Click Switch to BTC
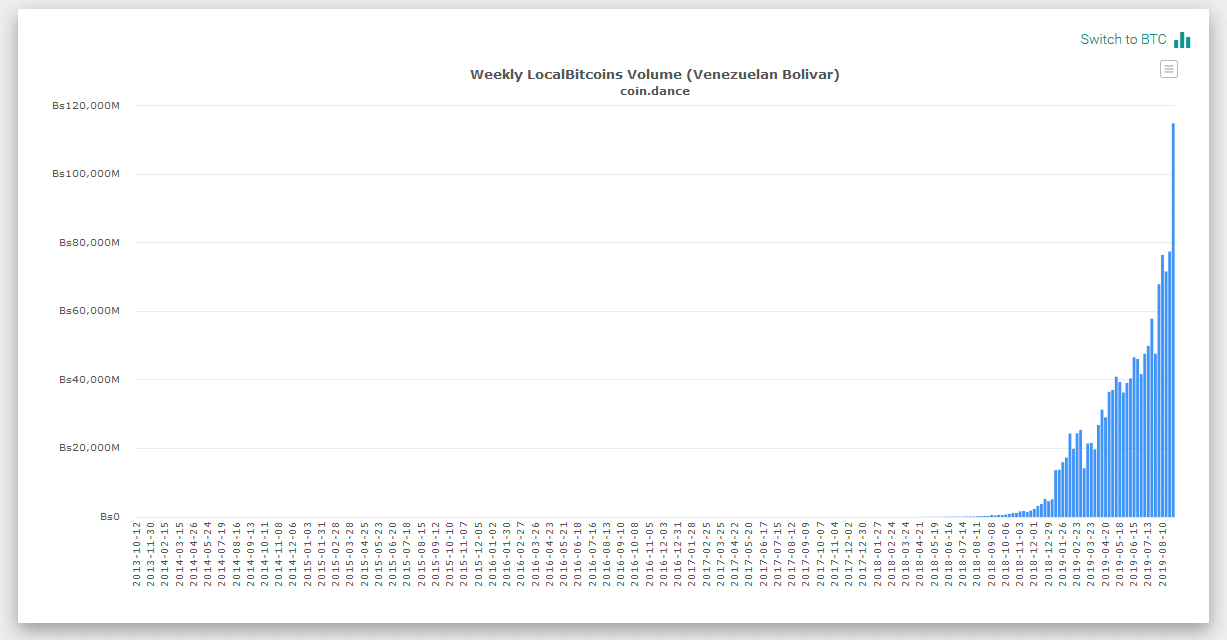 (1122, 39)
